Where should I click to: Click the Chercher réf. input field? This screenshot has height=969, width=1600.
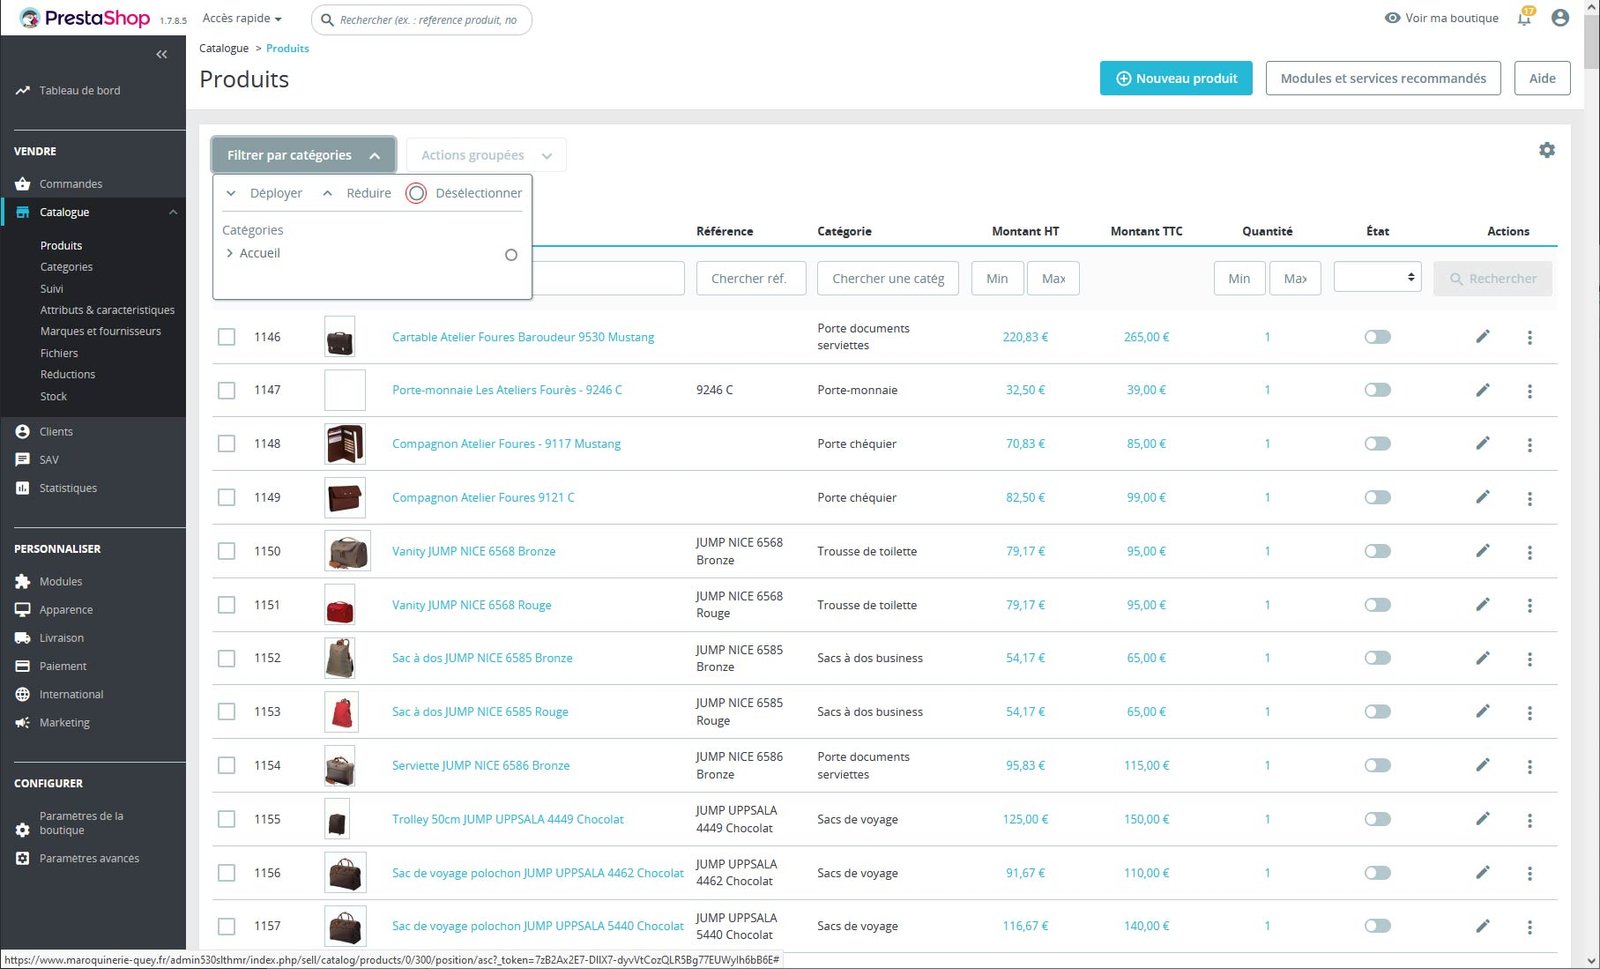click(749, 279)
